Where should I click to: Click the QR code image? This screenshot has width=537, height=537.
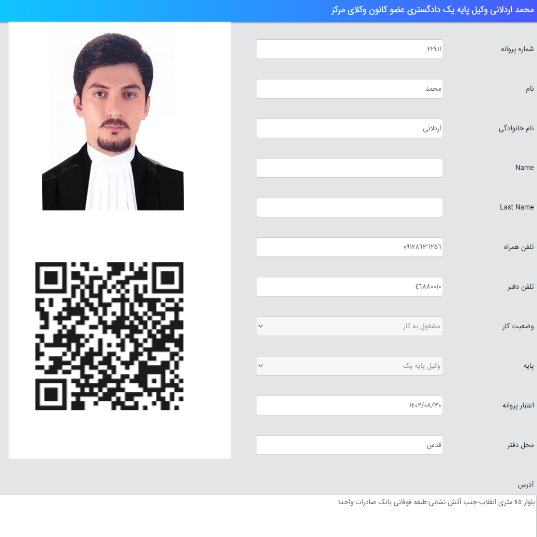tap(109, 336)
